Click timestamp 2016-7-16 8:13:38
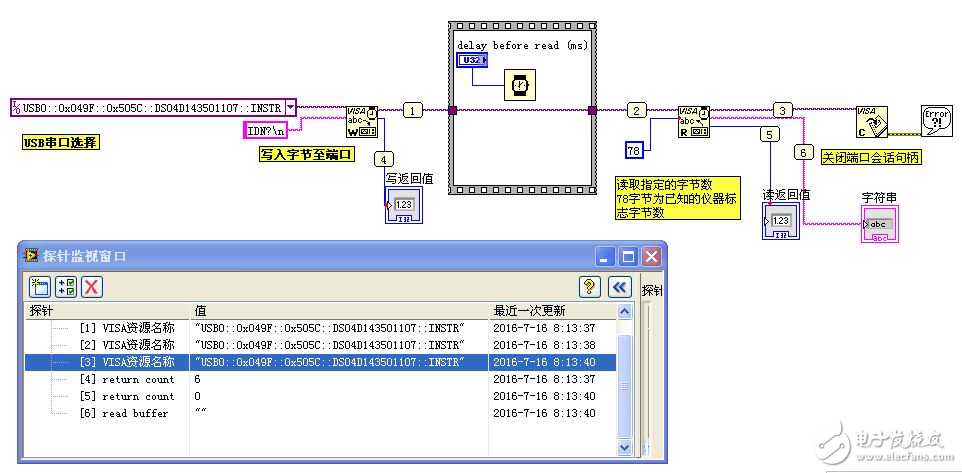Viewport: 962px width, 473px height. pyautogui.click(x=544, y=345)
